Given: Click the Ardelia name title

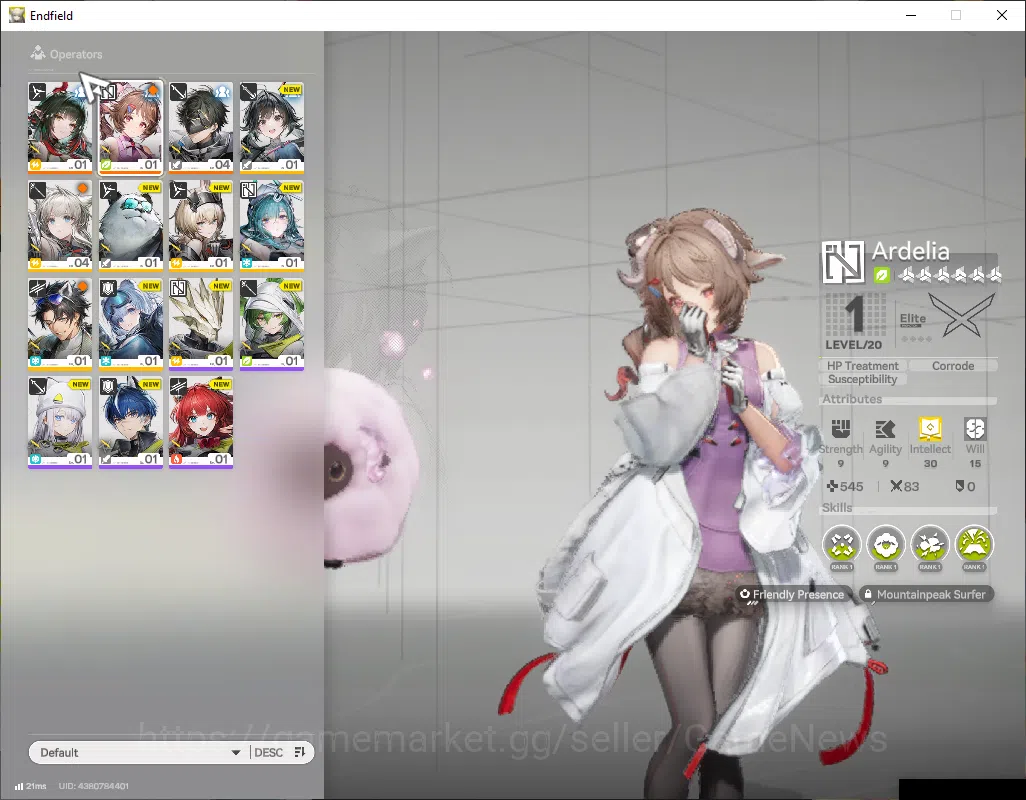Looking at the screenshot, I should (910, 251).
